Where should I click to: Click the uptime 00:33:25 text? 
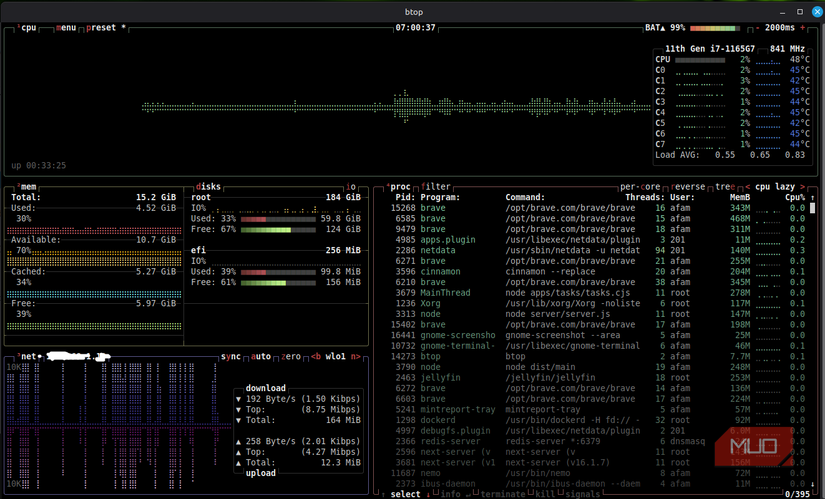pos(39,165)
